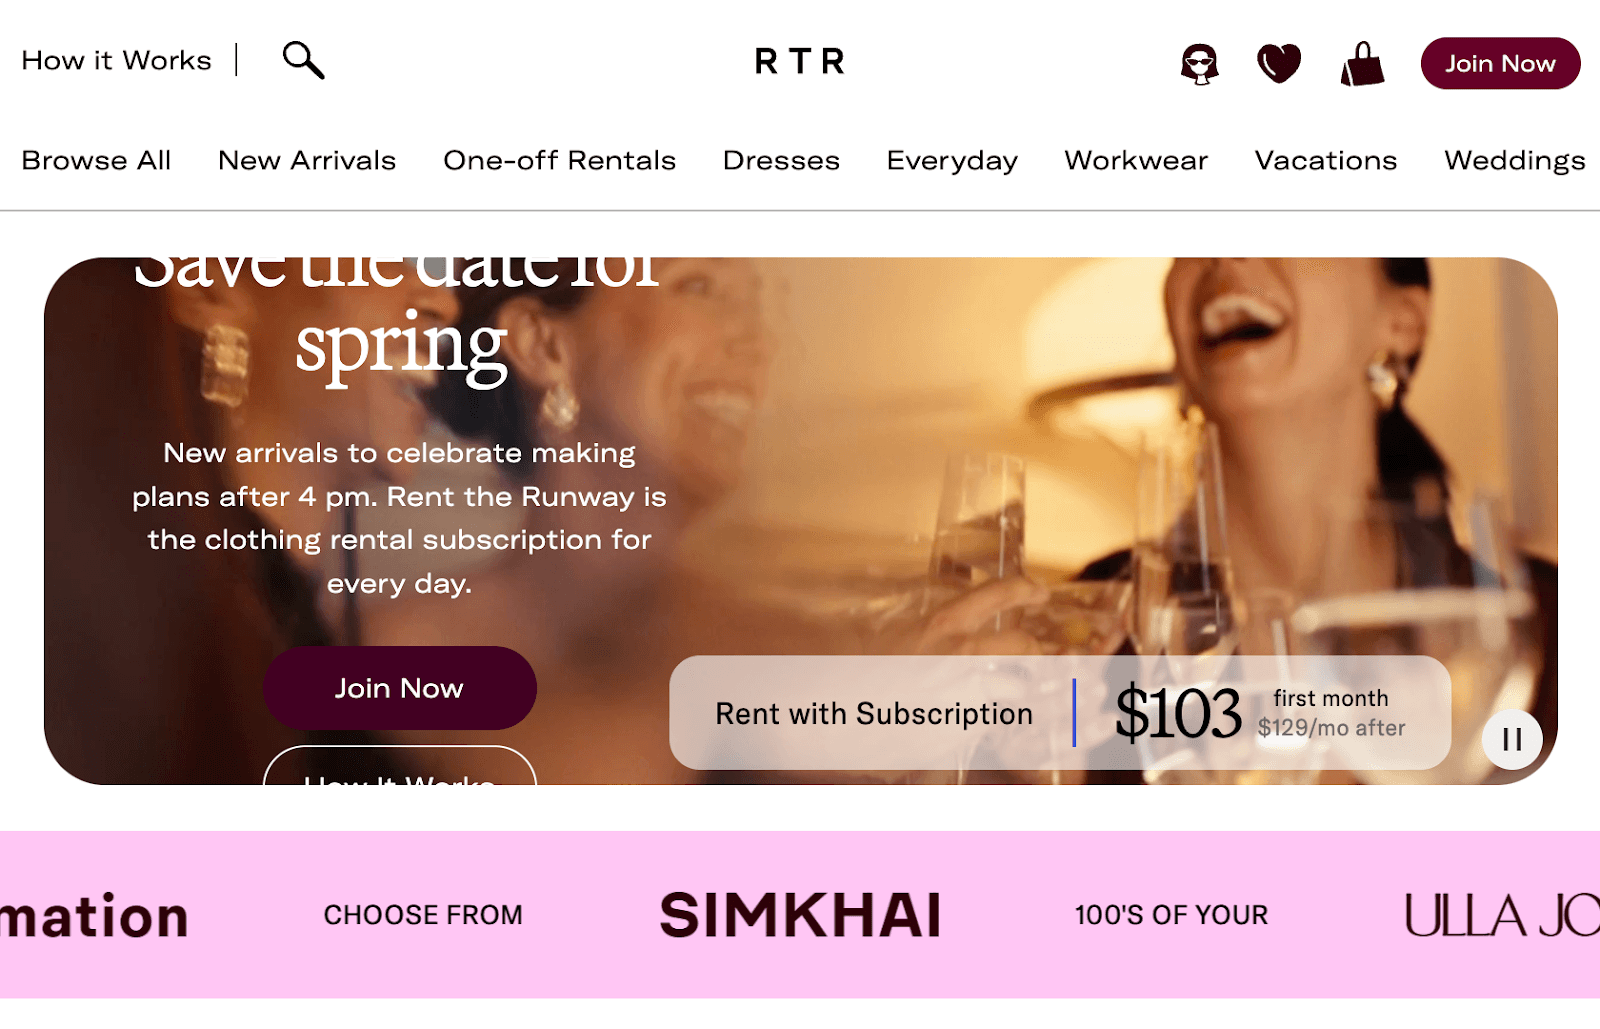
Task: Open the Dresses category
Action: (x=781, y=160)
